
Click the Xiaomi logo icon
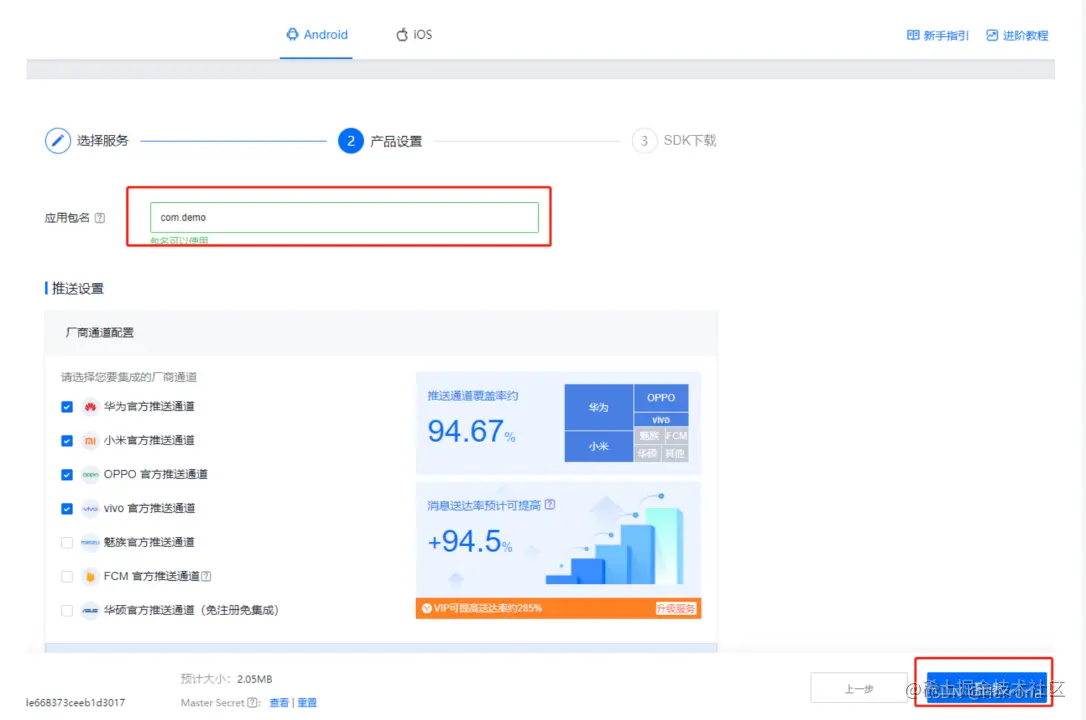90,441
